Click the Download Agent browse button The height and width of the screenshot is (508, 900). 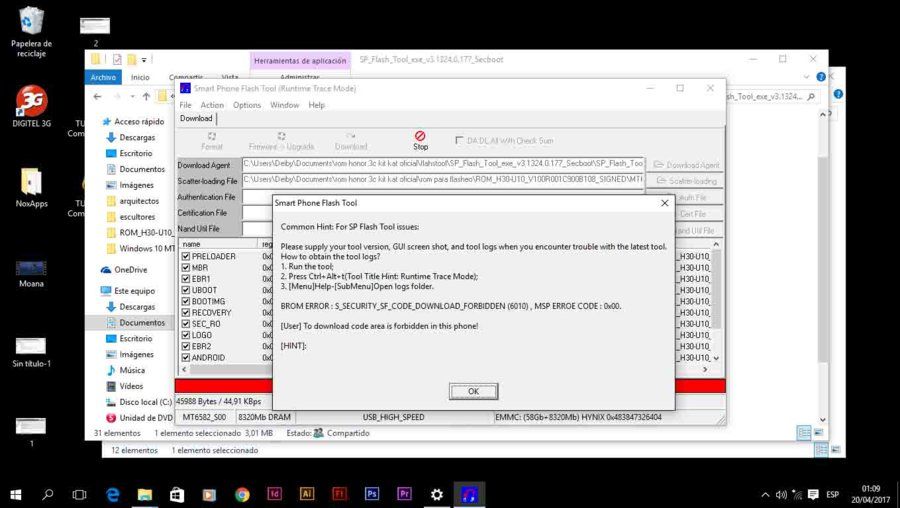pyautogui.click(x=686, y=165)
